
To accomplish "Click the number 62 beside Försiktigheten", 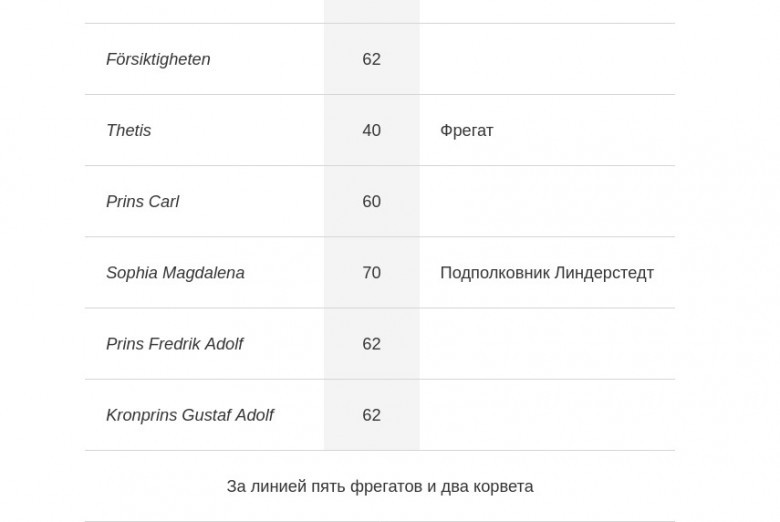I will pos(372,59).
